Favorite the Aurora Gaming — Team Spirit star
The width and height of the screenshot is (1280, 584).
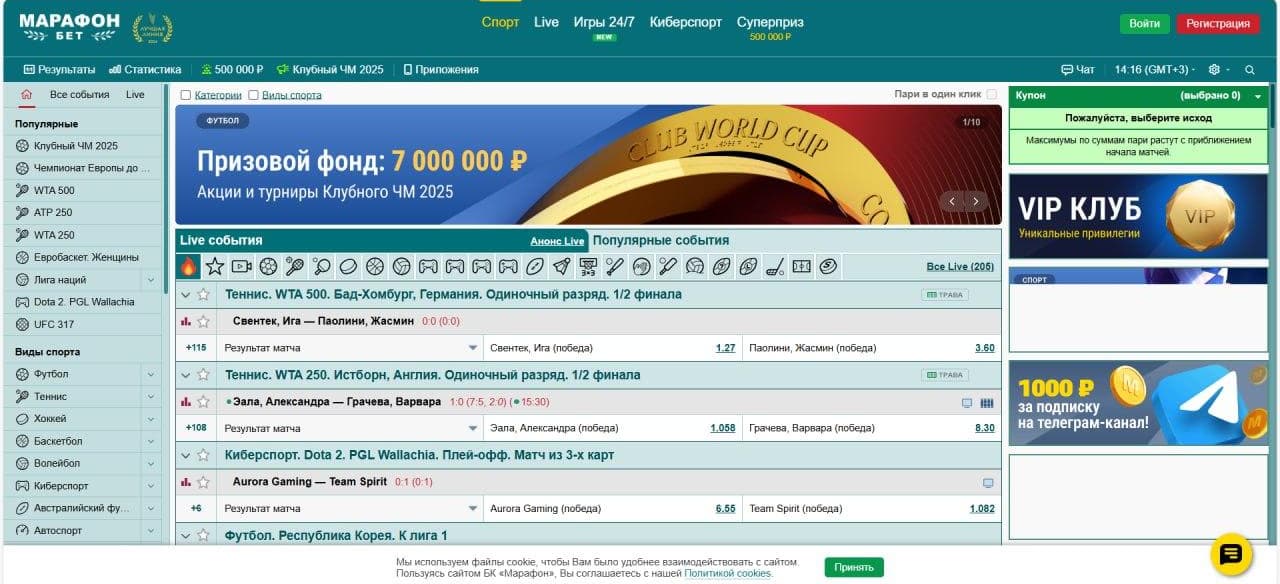tap(203, 482)
